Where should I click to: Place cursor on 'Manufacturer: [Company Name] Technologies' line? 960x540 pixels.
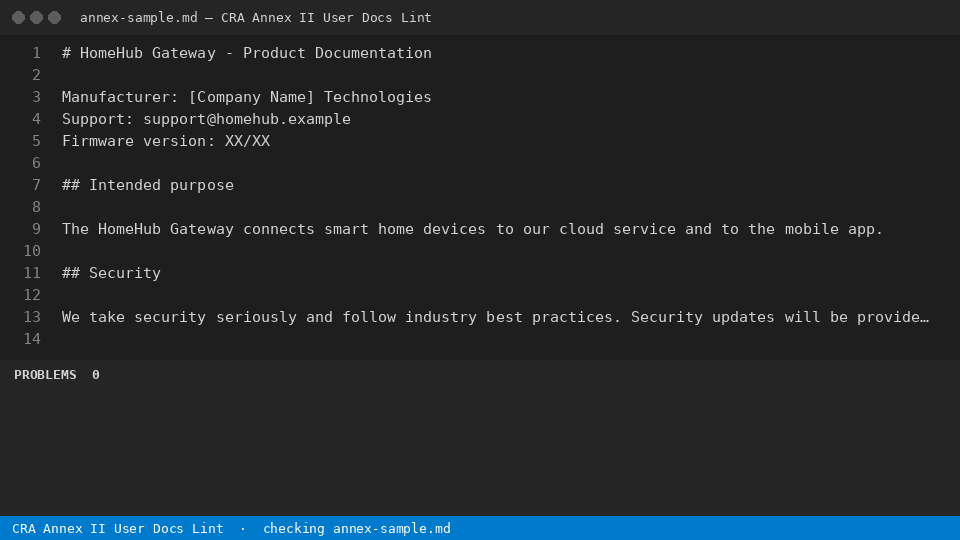point(247,97)
